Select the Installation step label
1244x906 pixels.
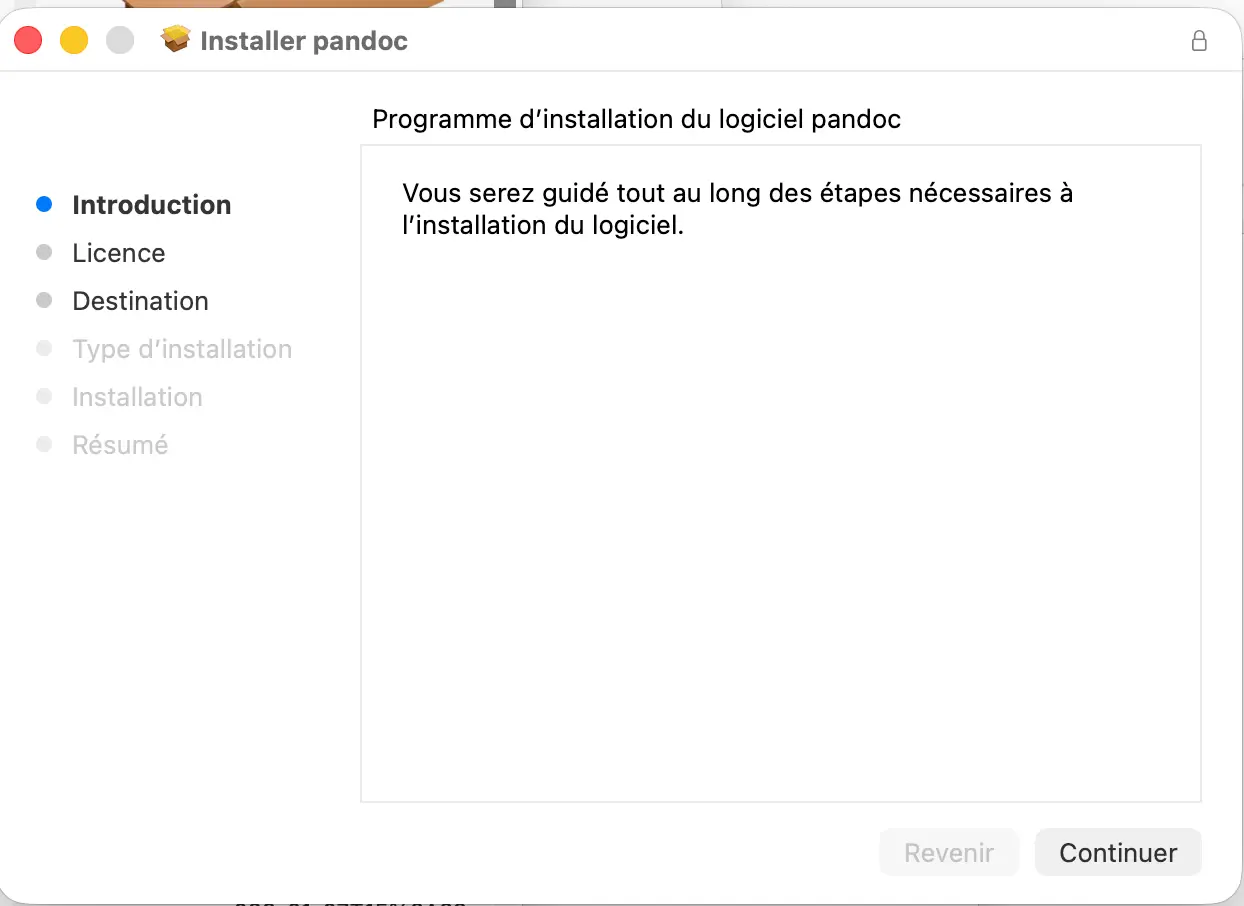(x=137, y=397)
